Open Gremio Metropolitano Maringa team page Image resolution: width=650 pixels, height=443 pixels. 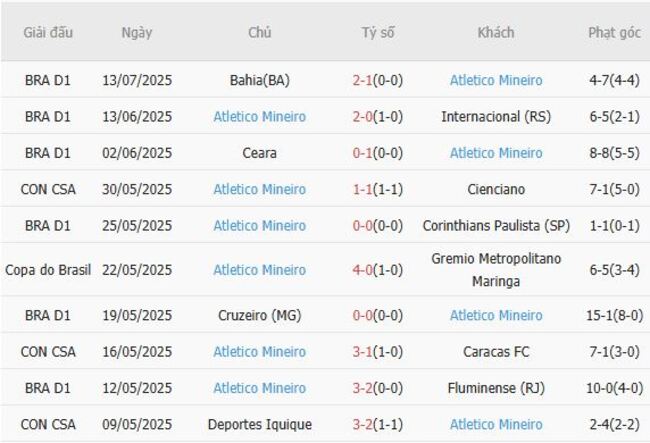coord(496,270)
